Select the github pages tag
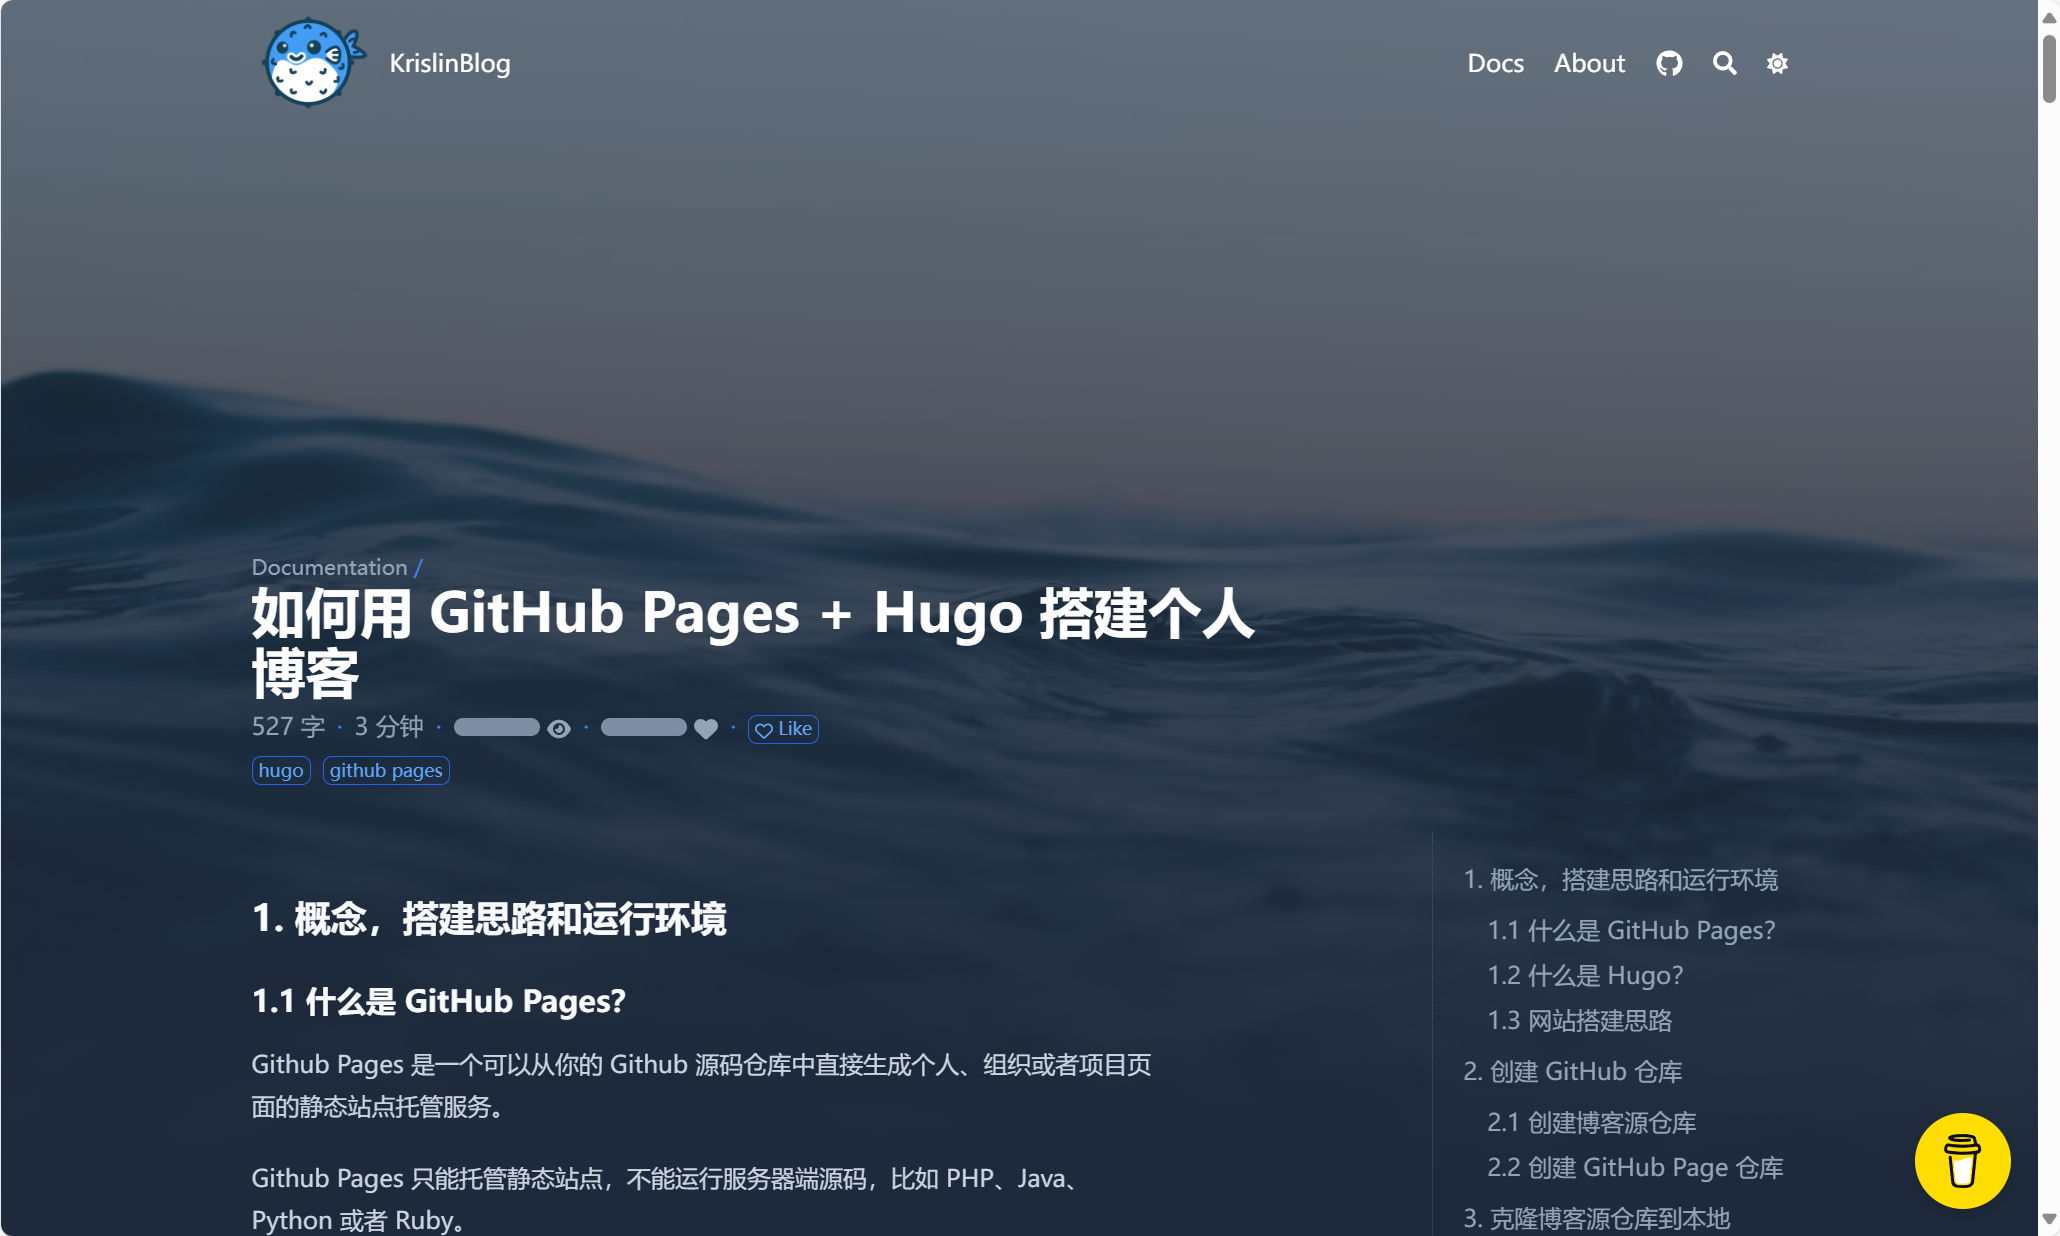The image size is (2060, 1236). click(386, 771)
